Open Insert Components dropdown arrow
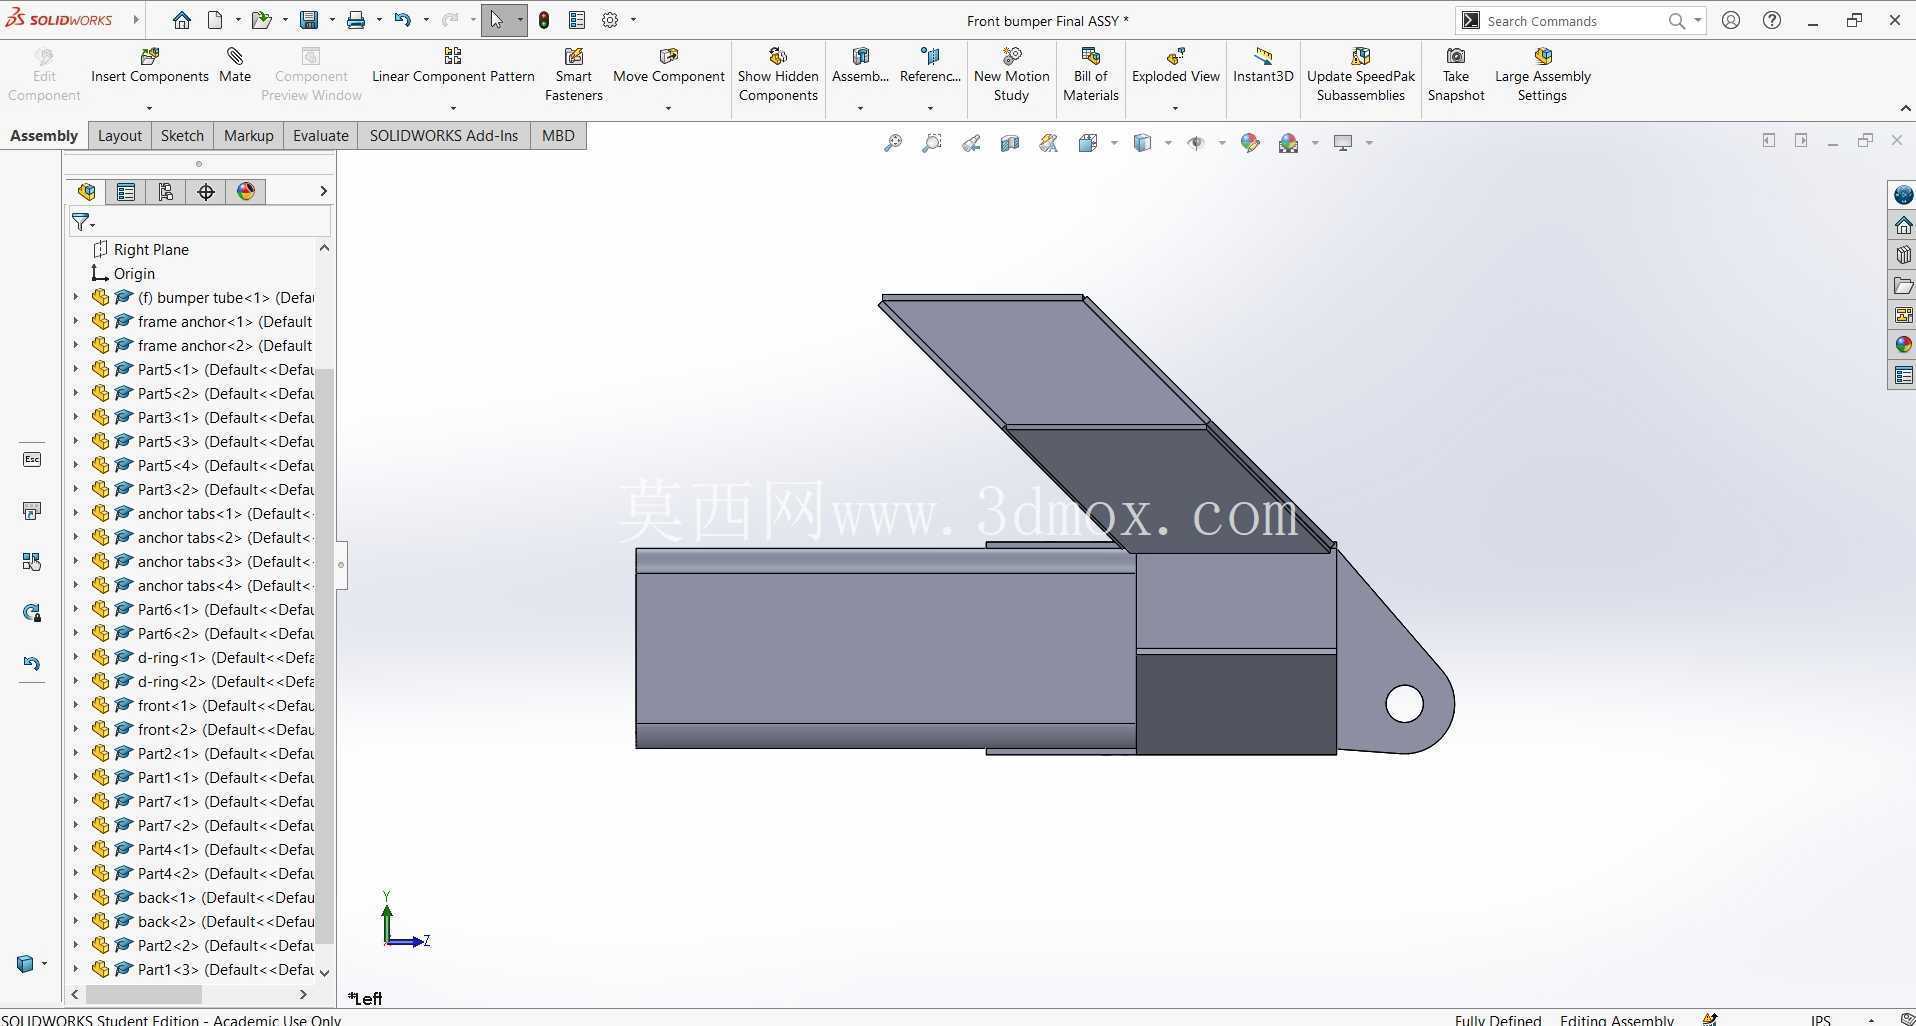The image size is (1916, 1026). pyautogui.click(x=149, y=108)
